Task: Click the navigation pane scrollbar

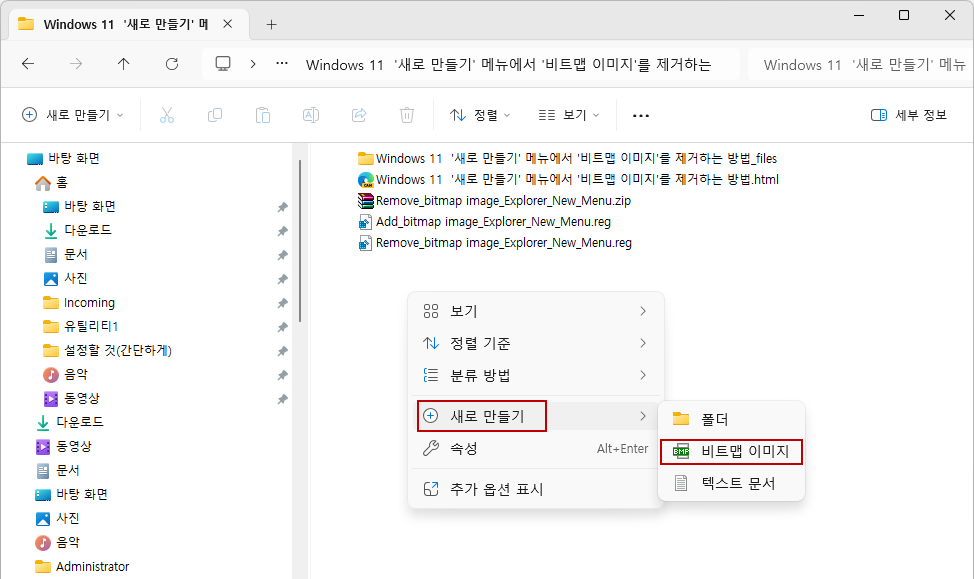Action: coord(300,241)
